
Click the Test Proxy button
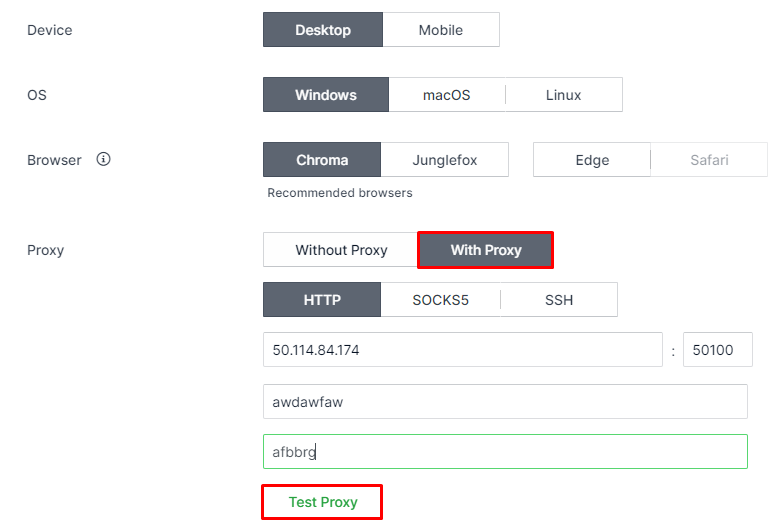tap(322, 502)
